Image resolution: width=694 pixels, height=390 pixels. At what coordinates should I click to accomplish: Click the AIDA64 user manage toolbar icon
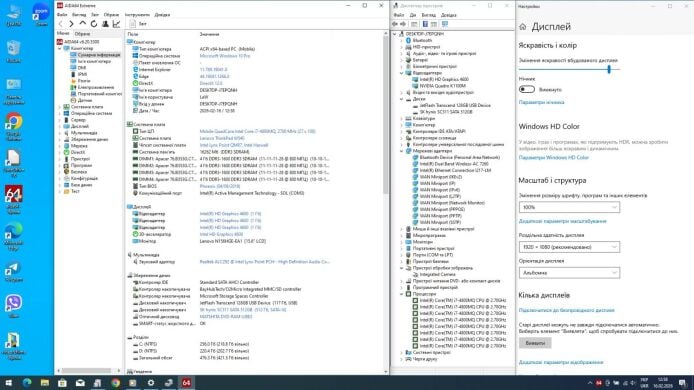pyautogui.click(x=105, y=24)
